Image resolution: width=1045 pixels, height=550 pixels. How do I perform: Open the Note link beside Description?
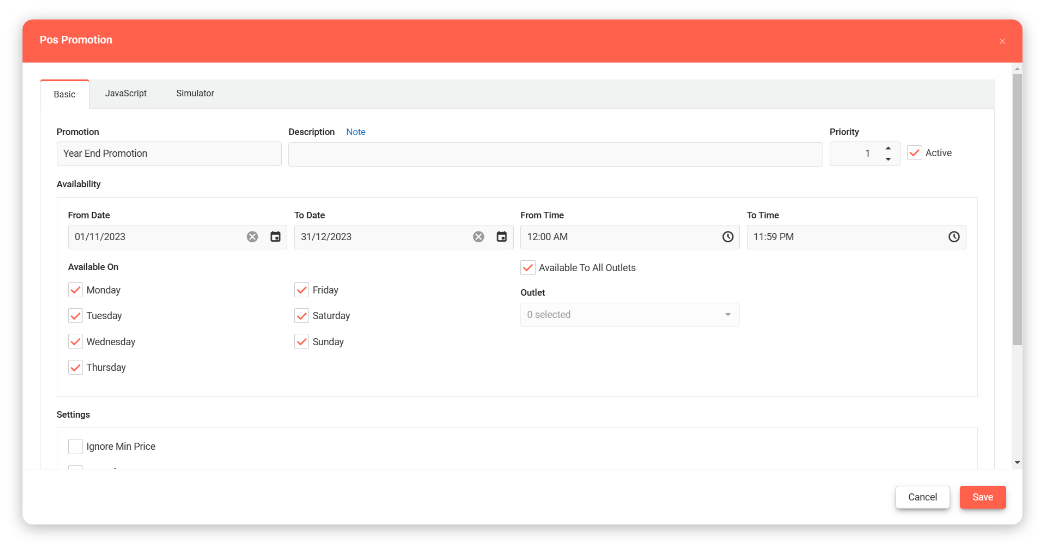pyautogui.click(x=356, y=132)
